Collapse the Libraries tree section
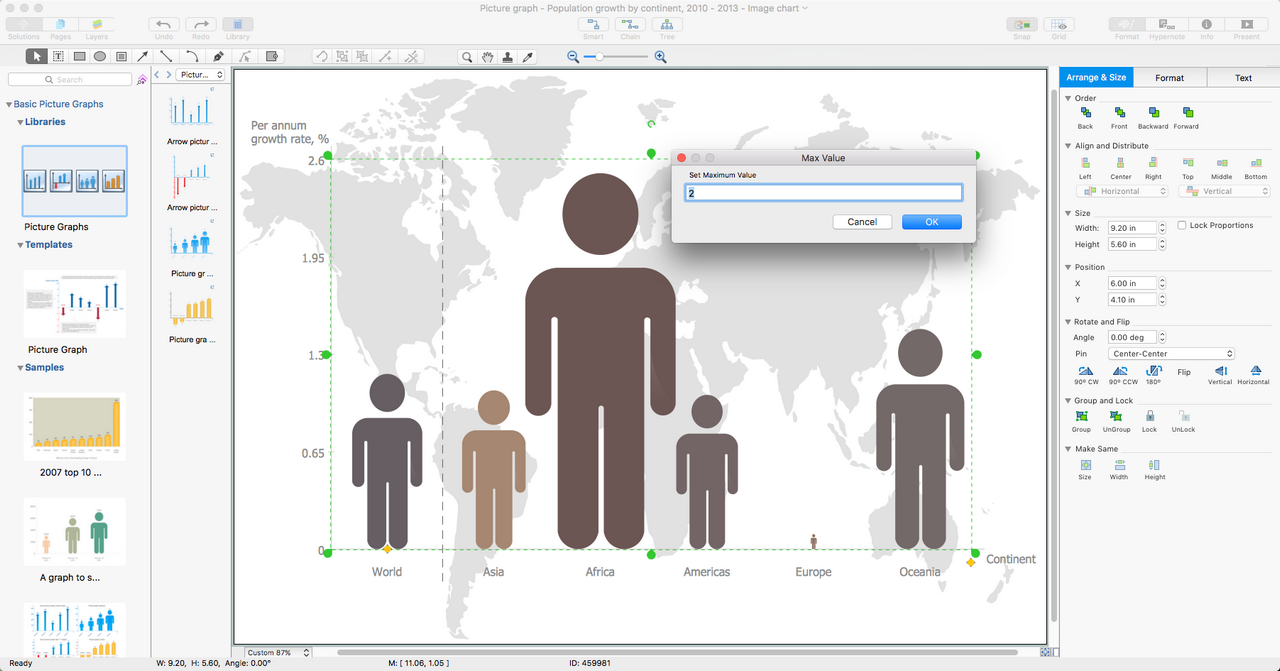 coord(19,122)
